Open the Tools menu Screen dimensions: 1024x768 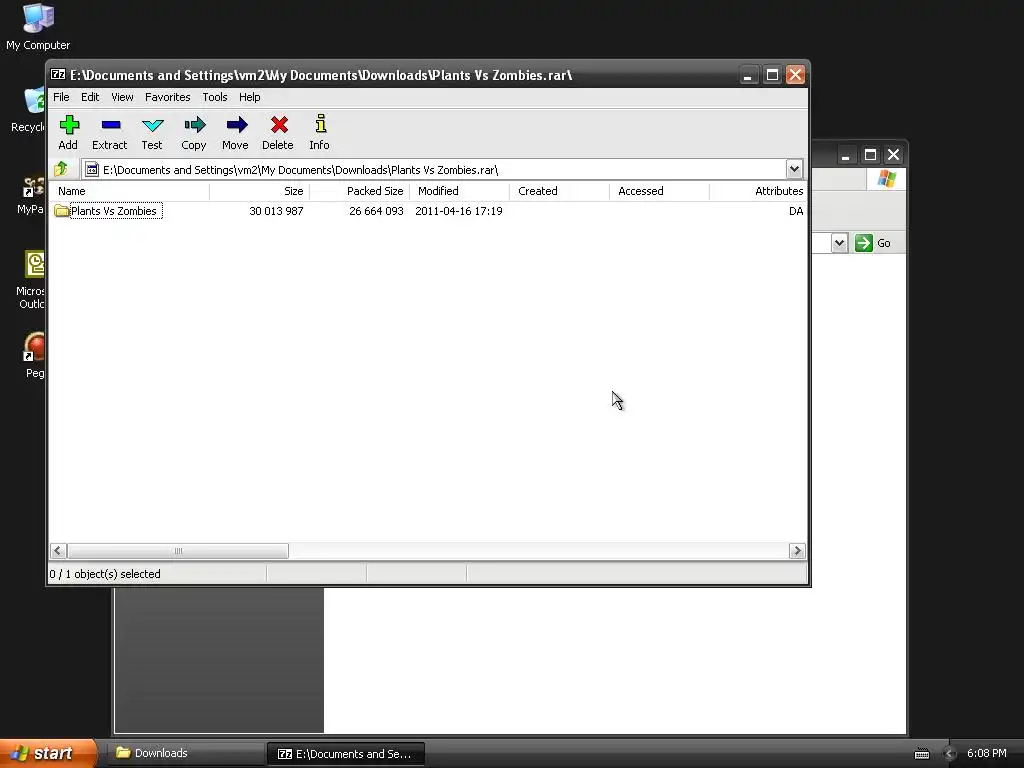coord(215,97)
